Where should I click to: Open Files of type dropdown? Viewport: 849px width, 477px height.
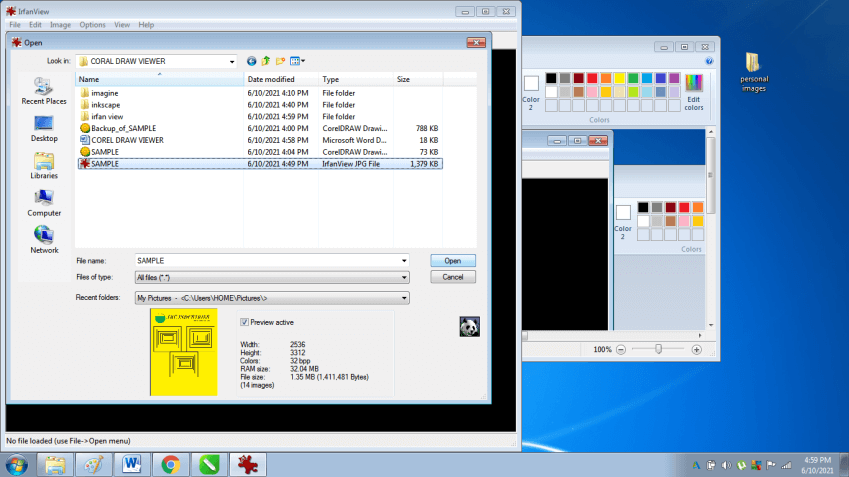click(x=272, y=278)
